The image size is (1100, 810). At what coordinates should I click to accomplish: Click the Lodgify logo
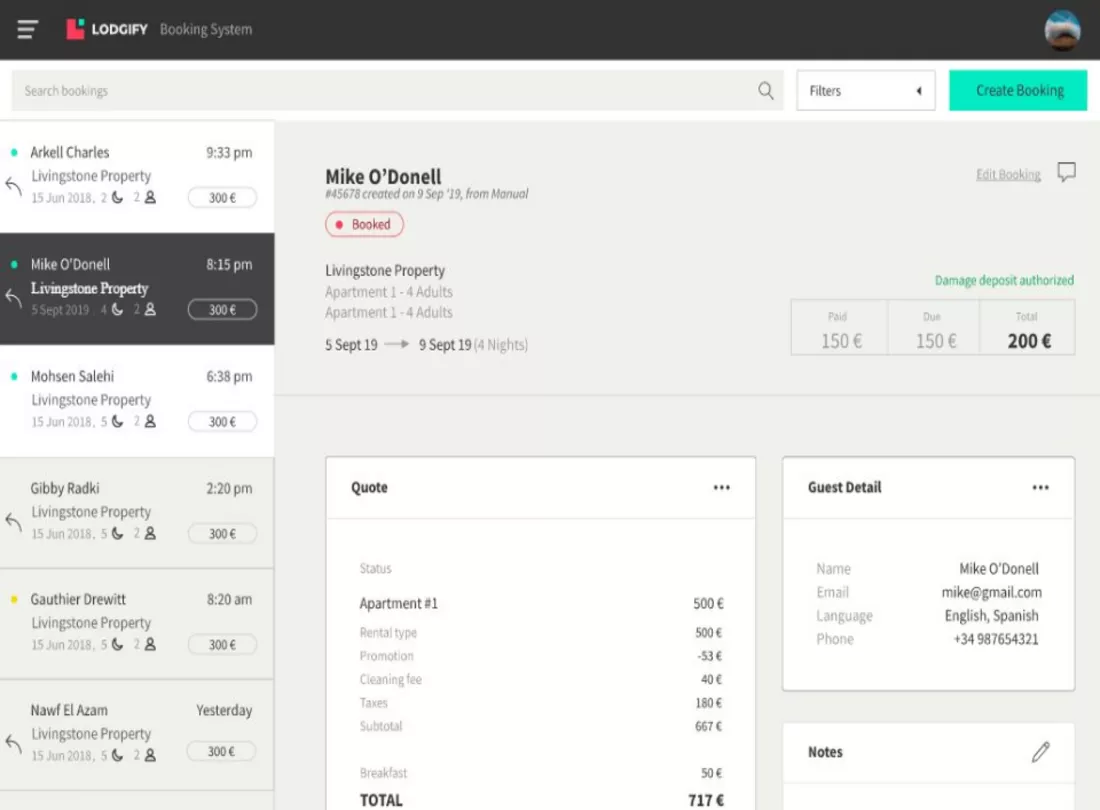click(107, 29)
